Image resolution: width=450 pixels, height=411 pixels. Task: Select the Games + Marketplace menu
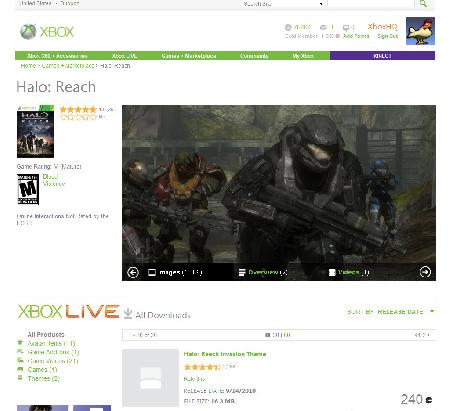[x=189, y=56]
